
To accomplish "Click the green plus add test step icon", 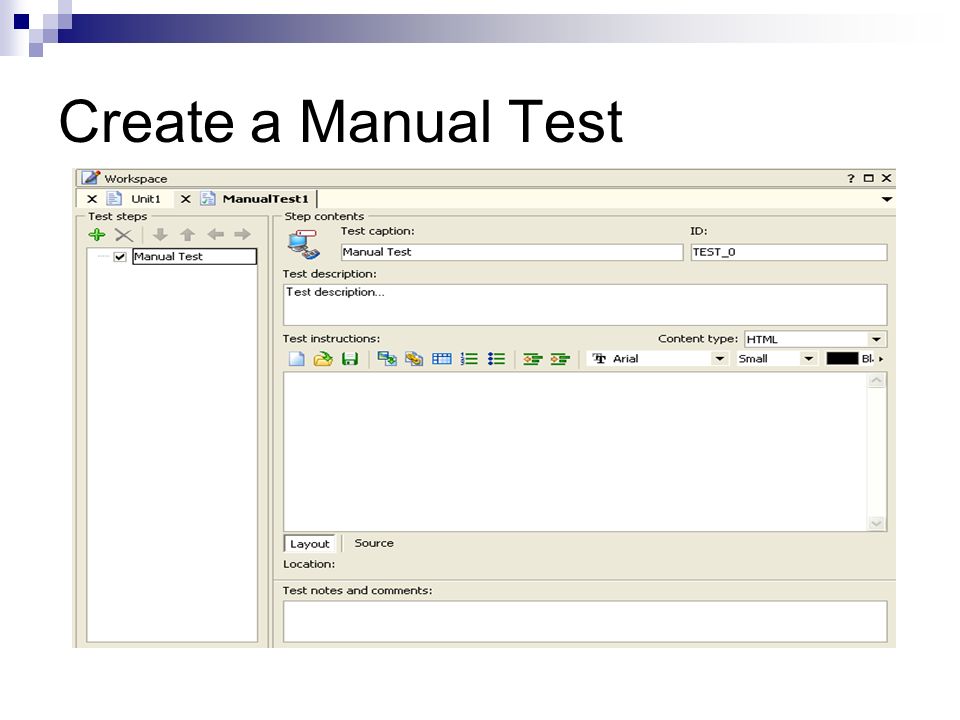I will pyautogui.click(x=97, y=234).
